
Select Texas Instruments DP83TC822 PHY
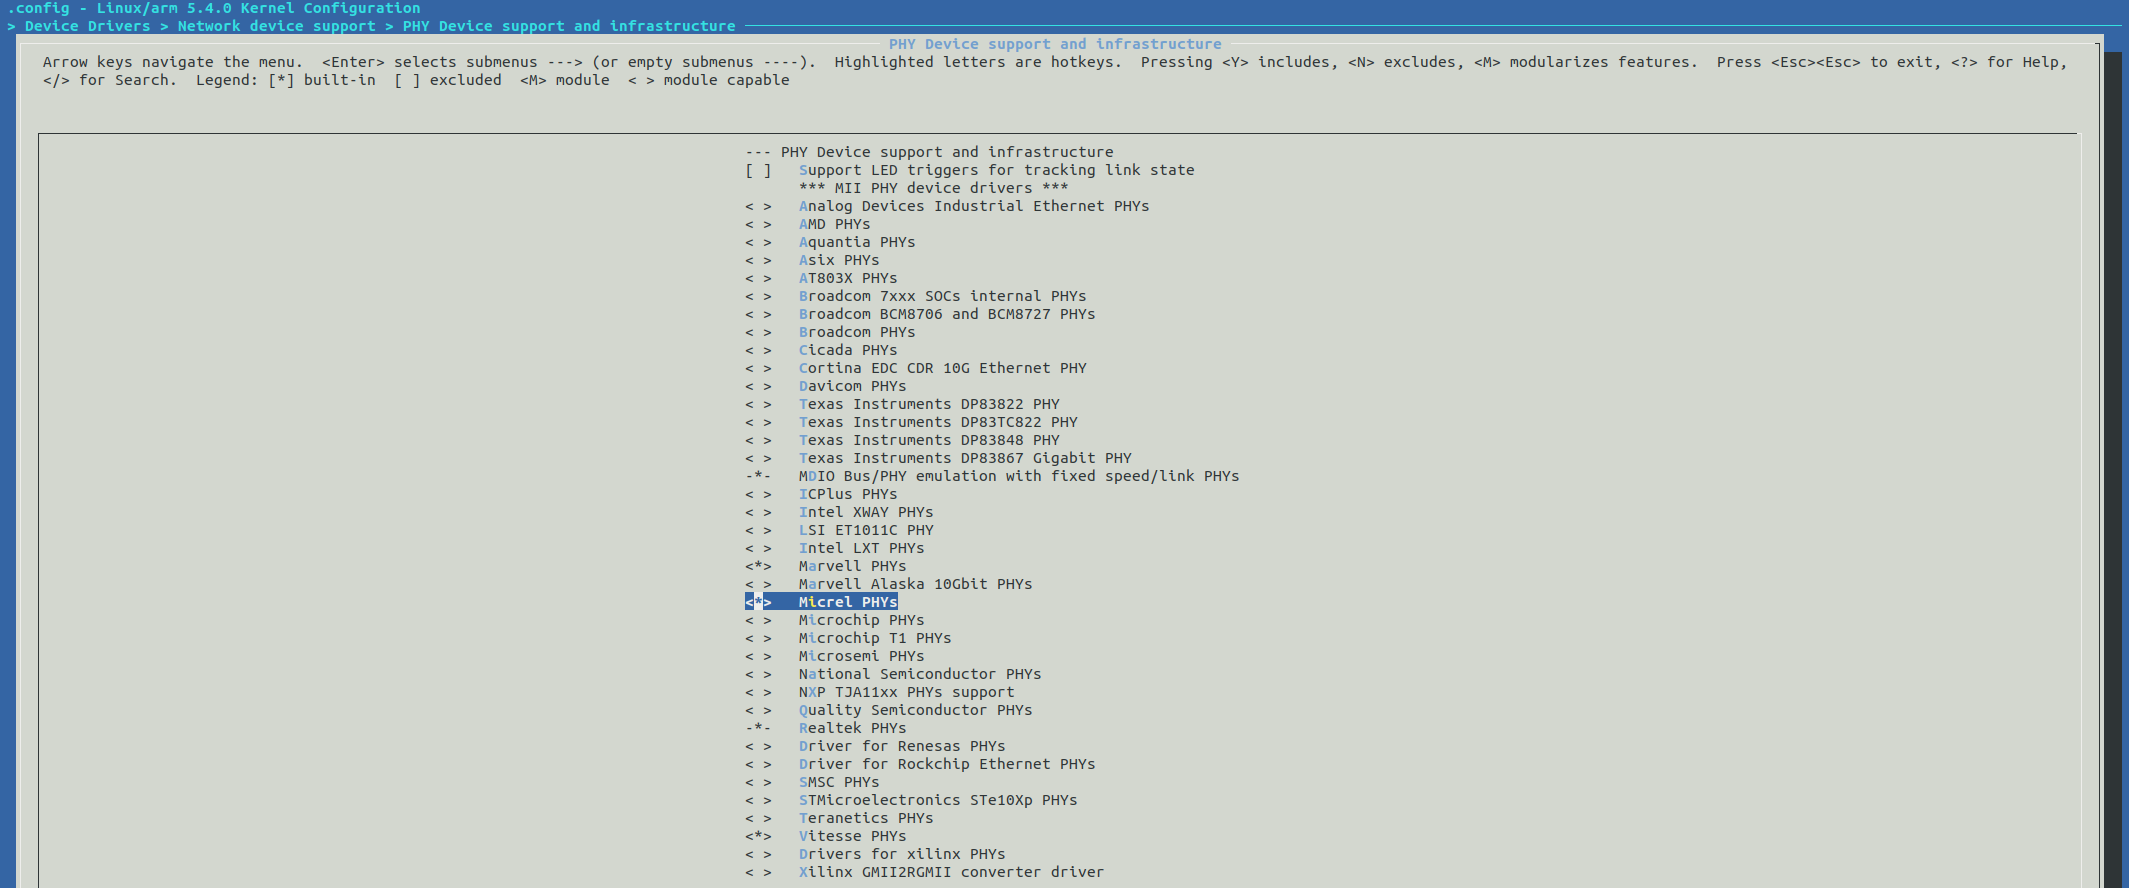(x=911, y=422)
